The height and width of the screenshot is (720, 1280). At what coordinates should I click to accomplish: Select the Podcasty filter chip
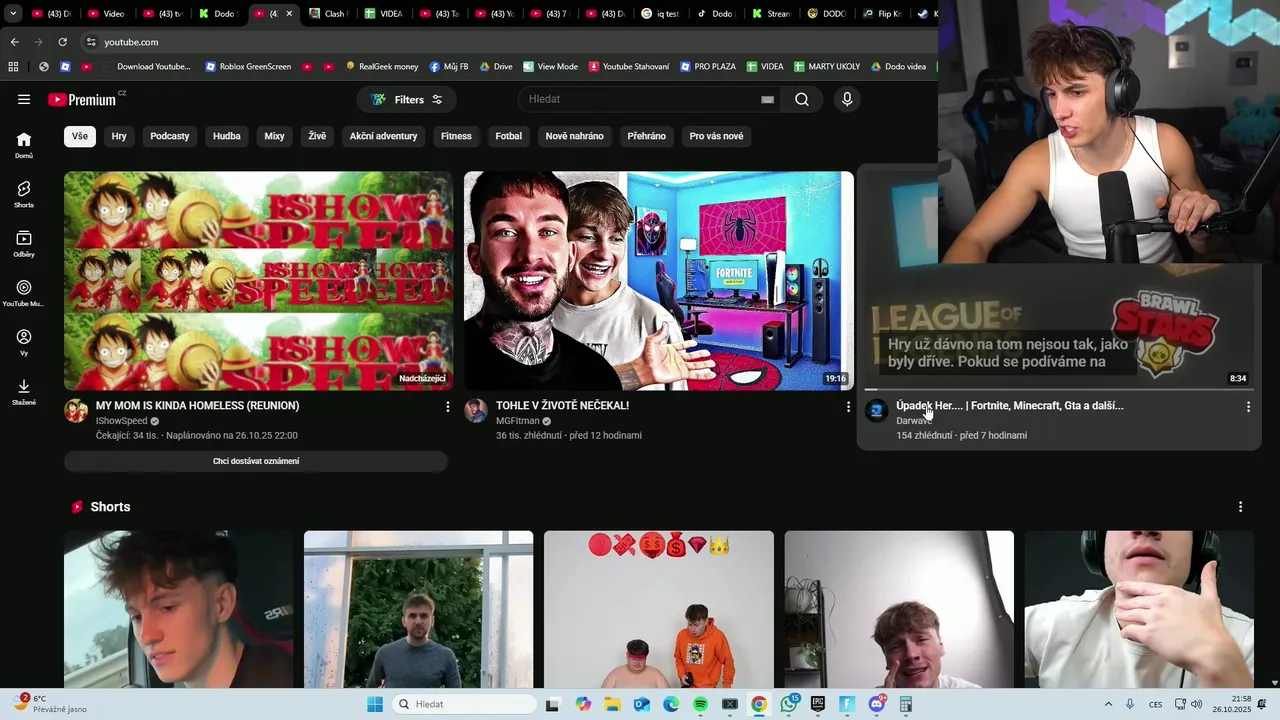170,136
